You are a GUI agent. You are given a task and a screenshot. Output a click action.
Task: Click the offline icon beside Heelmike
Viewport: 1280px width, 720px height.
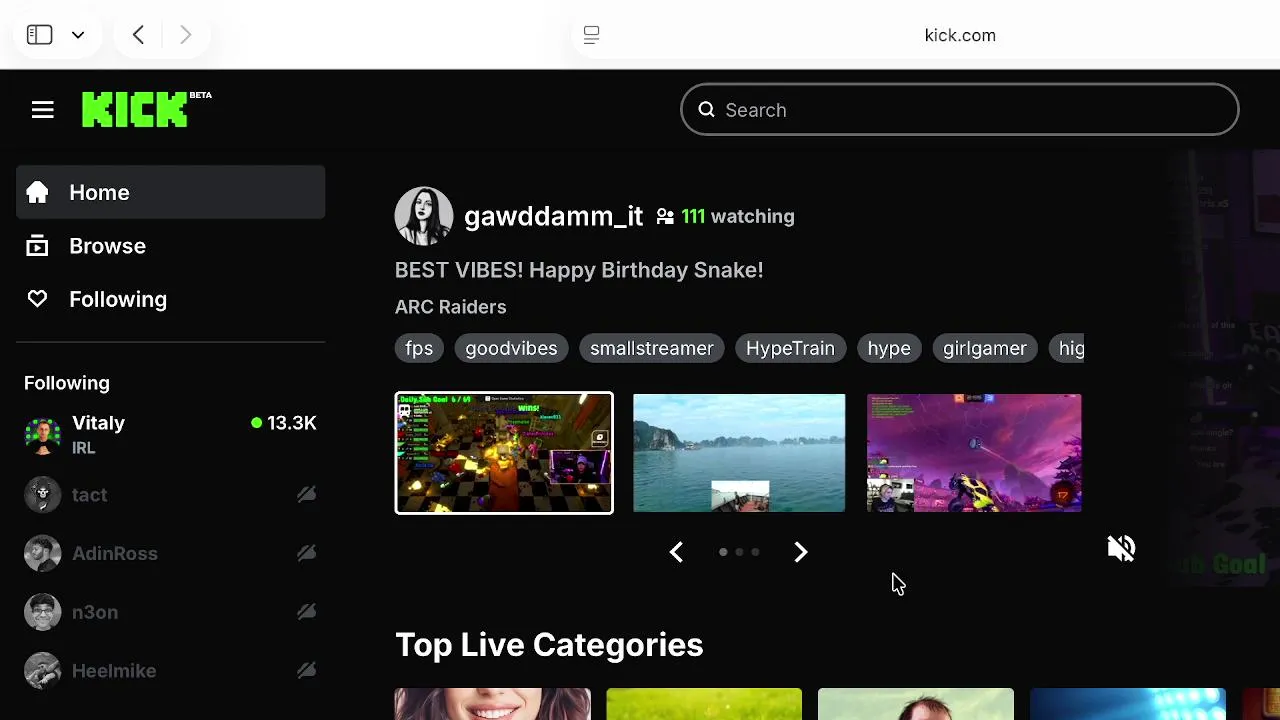pos(306,671)
